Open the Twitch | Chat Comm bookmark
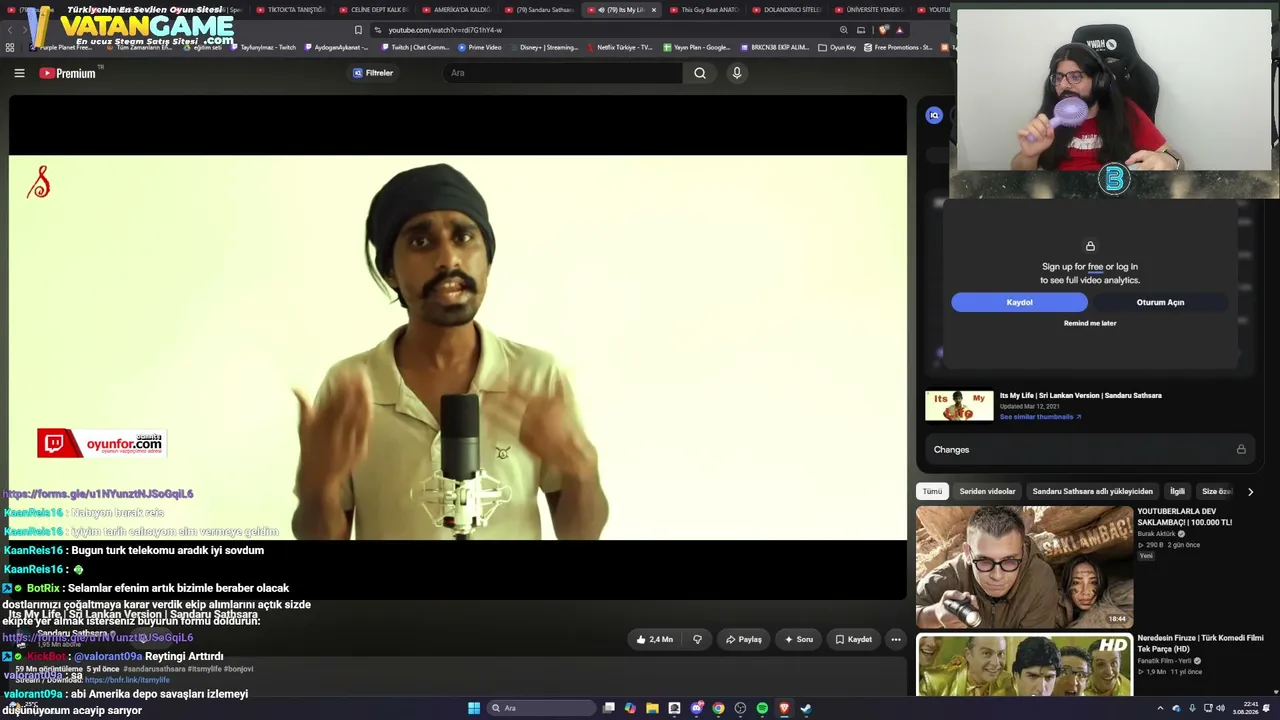Image resolution: width=1280 pixels, height=720 pixels. [415, 47]
